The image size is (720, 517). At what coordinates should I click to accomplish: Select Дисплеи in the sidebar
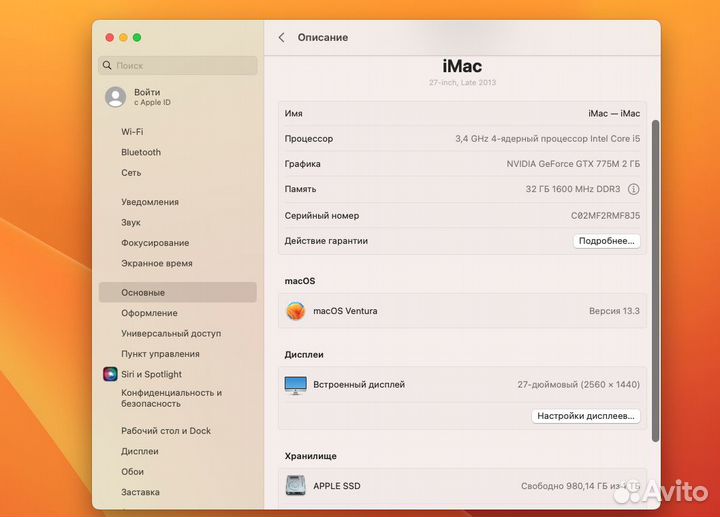(178, 451)
